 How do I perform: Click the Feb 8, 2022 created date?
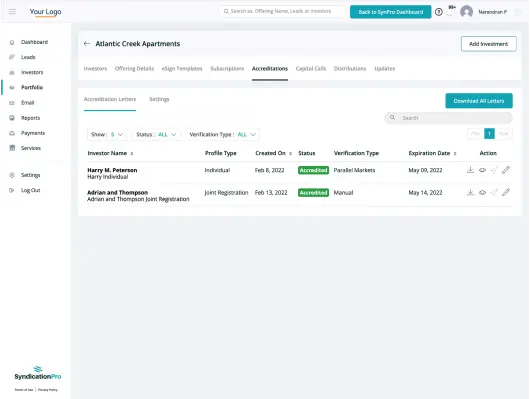269,170
